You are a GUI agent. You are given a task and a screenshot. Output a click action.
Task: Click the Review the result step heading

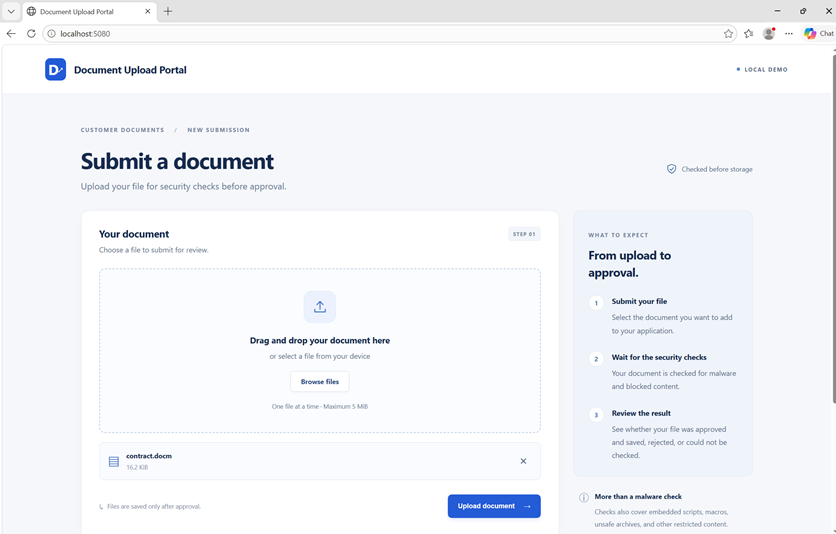coord(641,413)
